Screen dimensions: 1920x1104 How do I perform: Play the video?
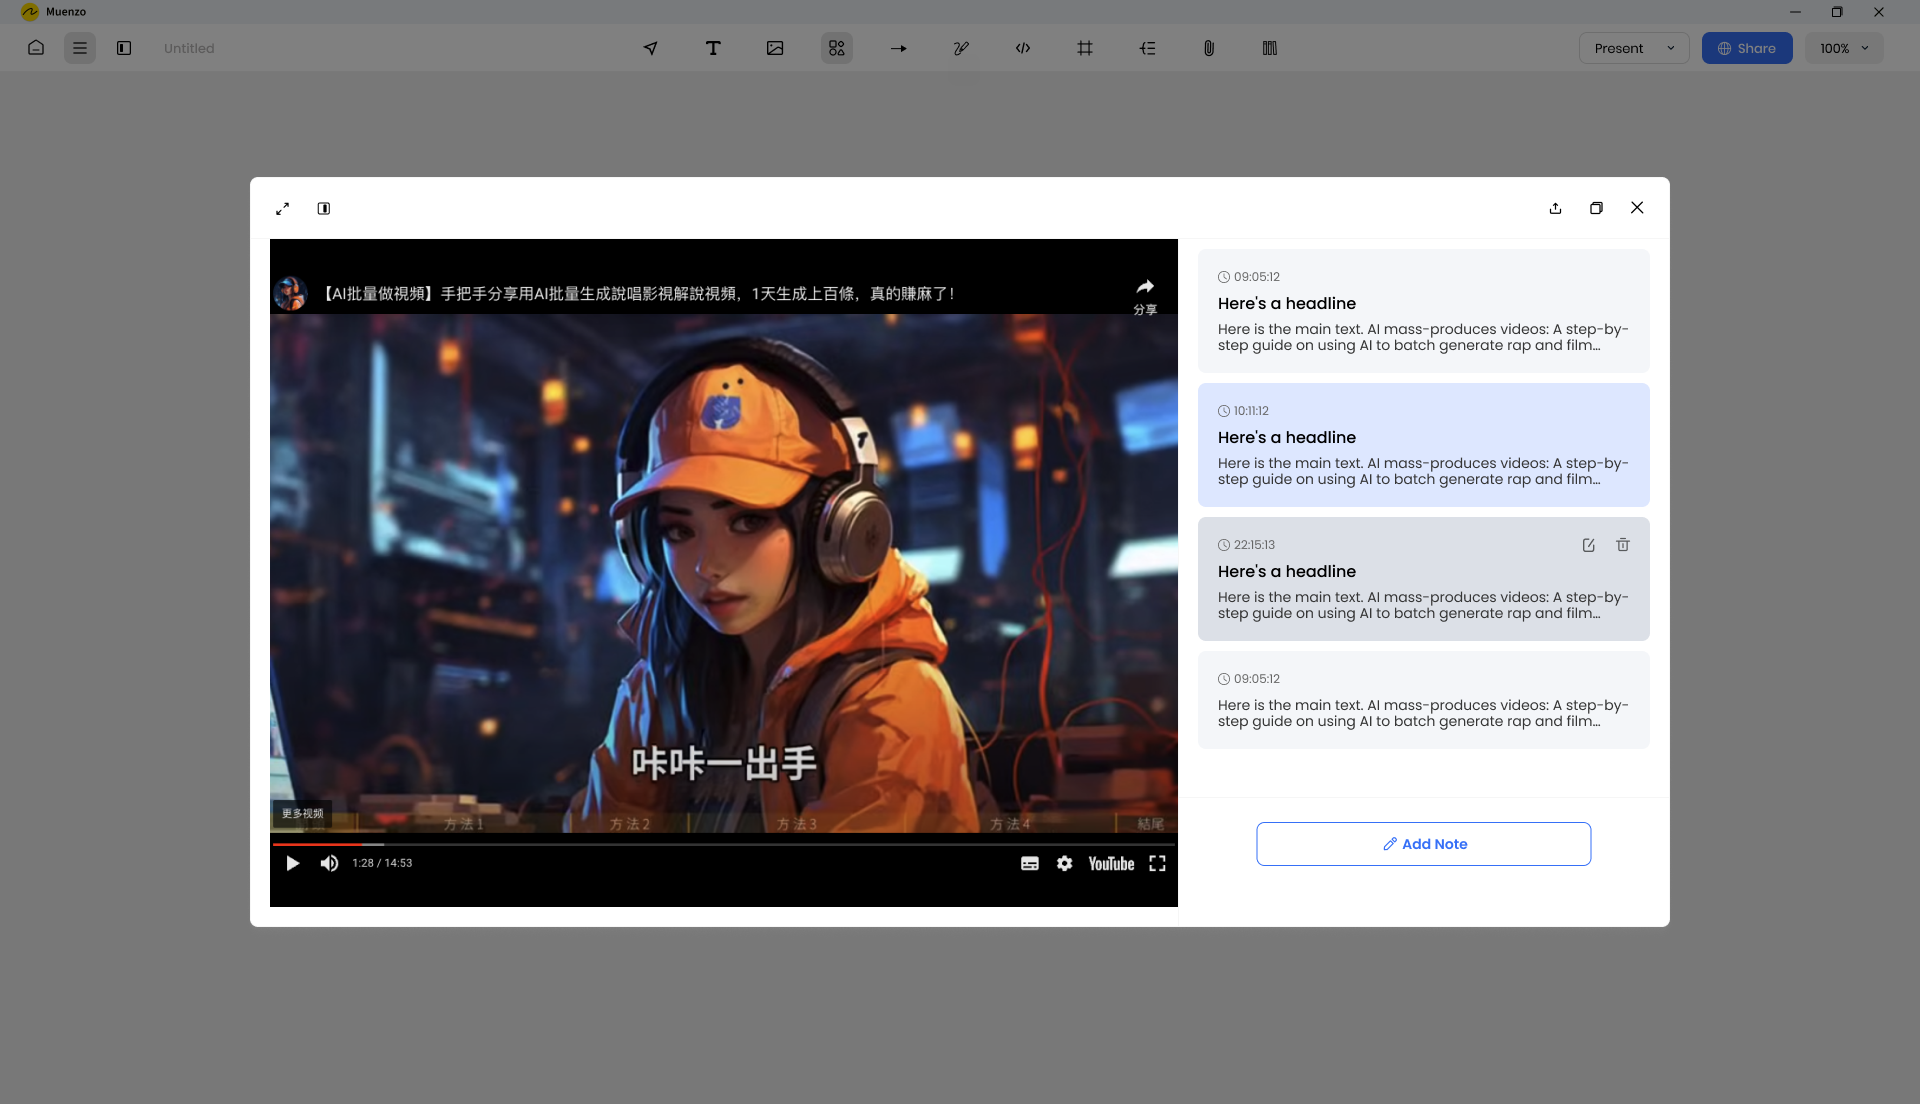(x=293, y=863)
